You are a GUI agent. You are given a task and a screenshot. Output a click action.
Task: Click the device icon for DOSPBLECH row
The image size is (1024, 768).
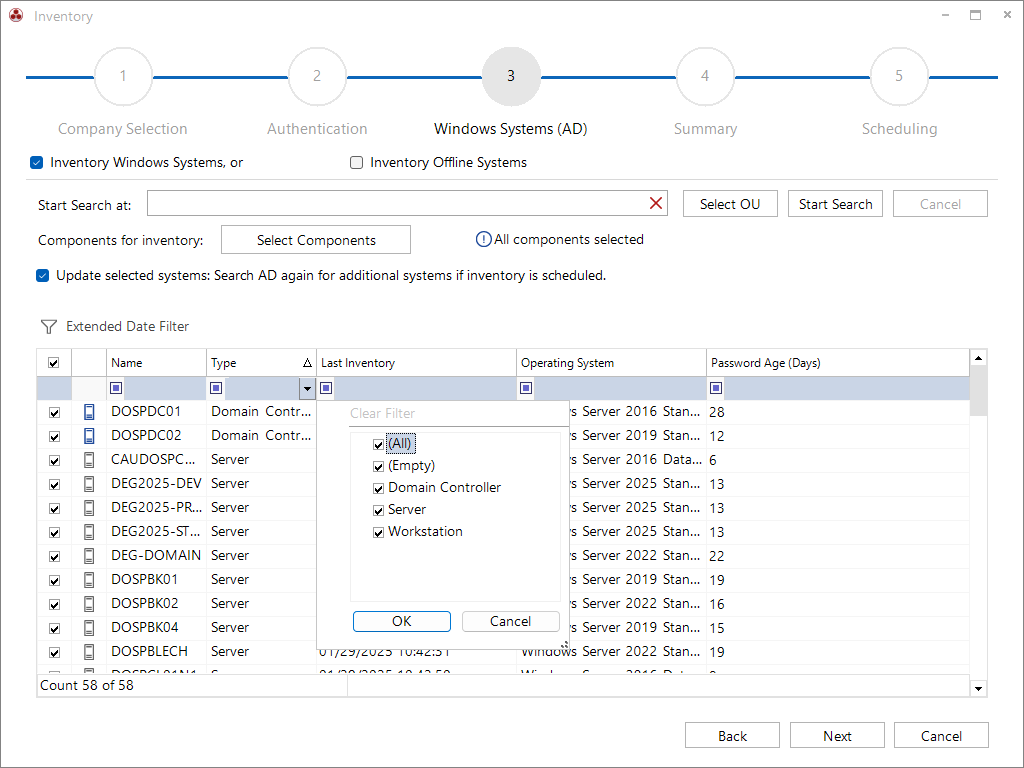[89, 652]
